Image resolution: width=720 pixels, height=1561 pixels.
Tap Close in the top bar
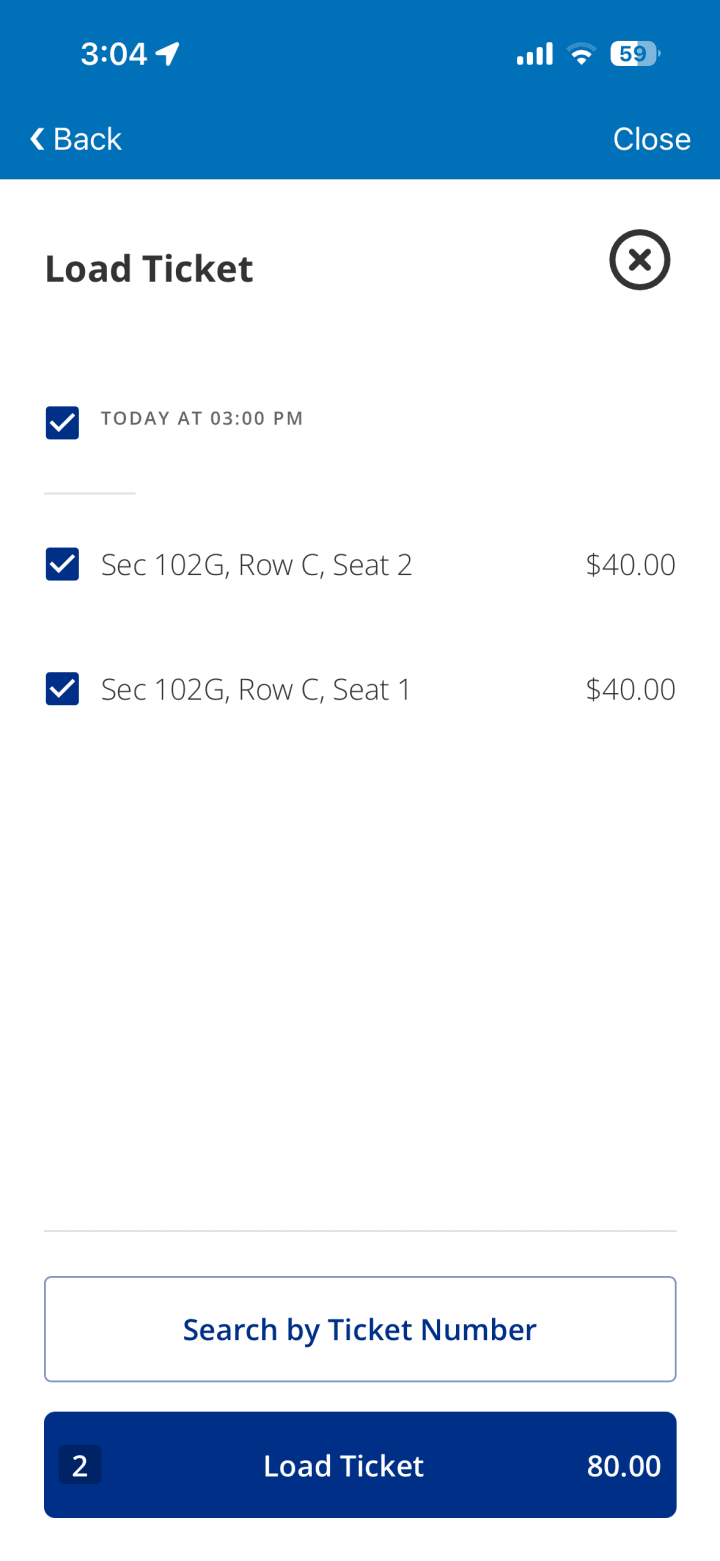coord(651,139)
